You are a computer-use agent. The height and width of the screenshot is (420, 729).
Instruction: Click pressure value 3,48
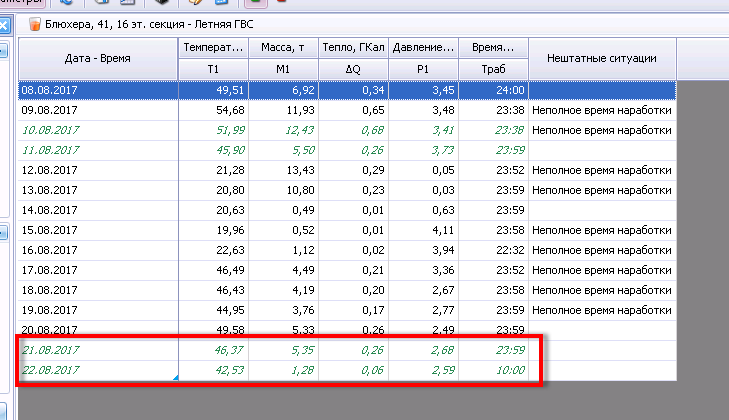[x=443, y=110]
